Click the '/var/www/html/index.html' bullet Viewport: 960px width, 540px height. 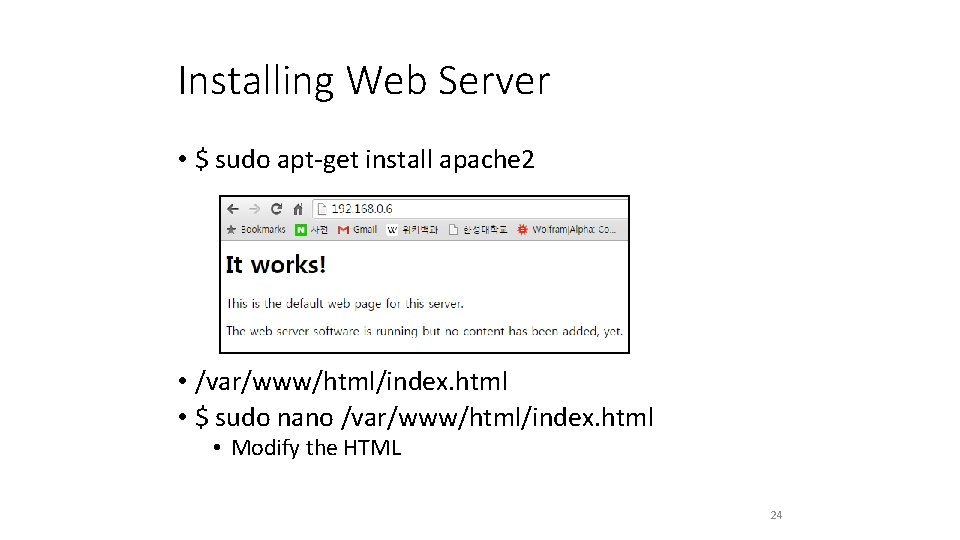[351, 381]
